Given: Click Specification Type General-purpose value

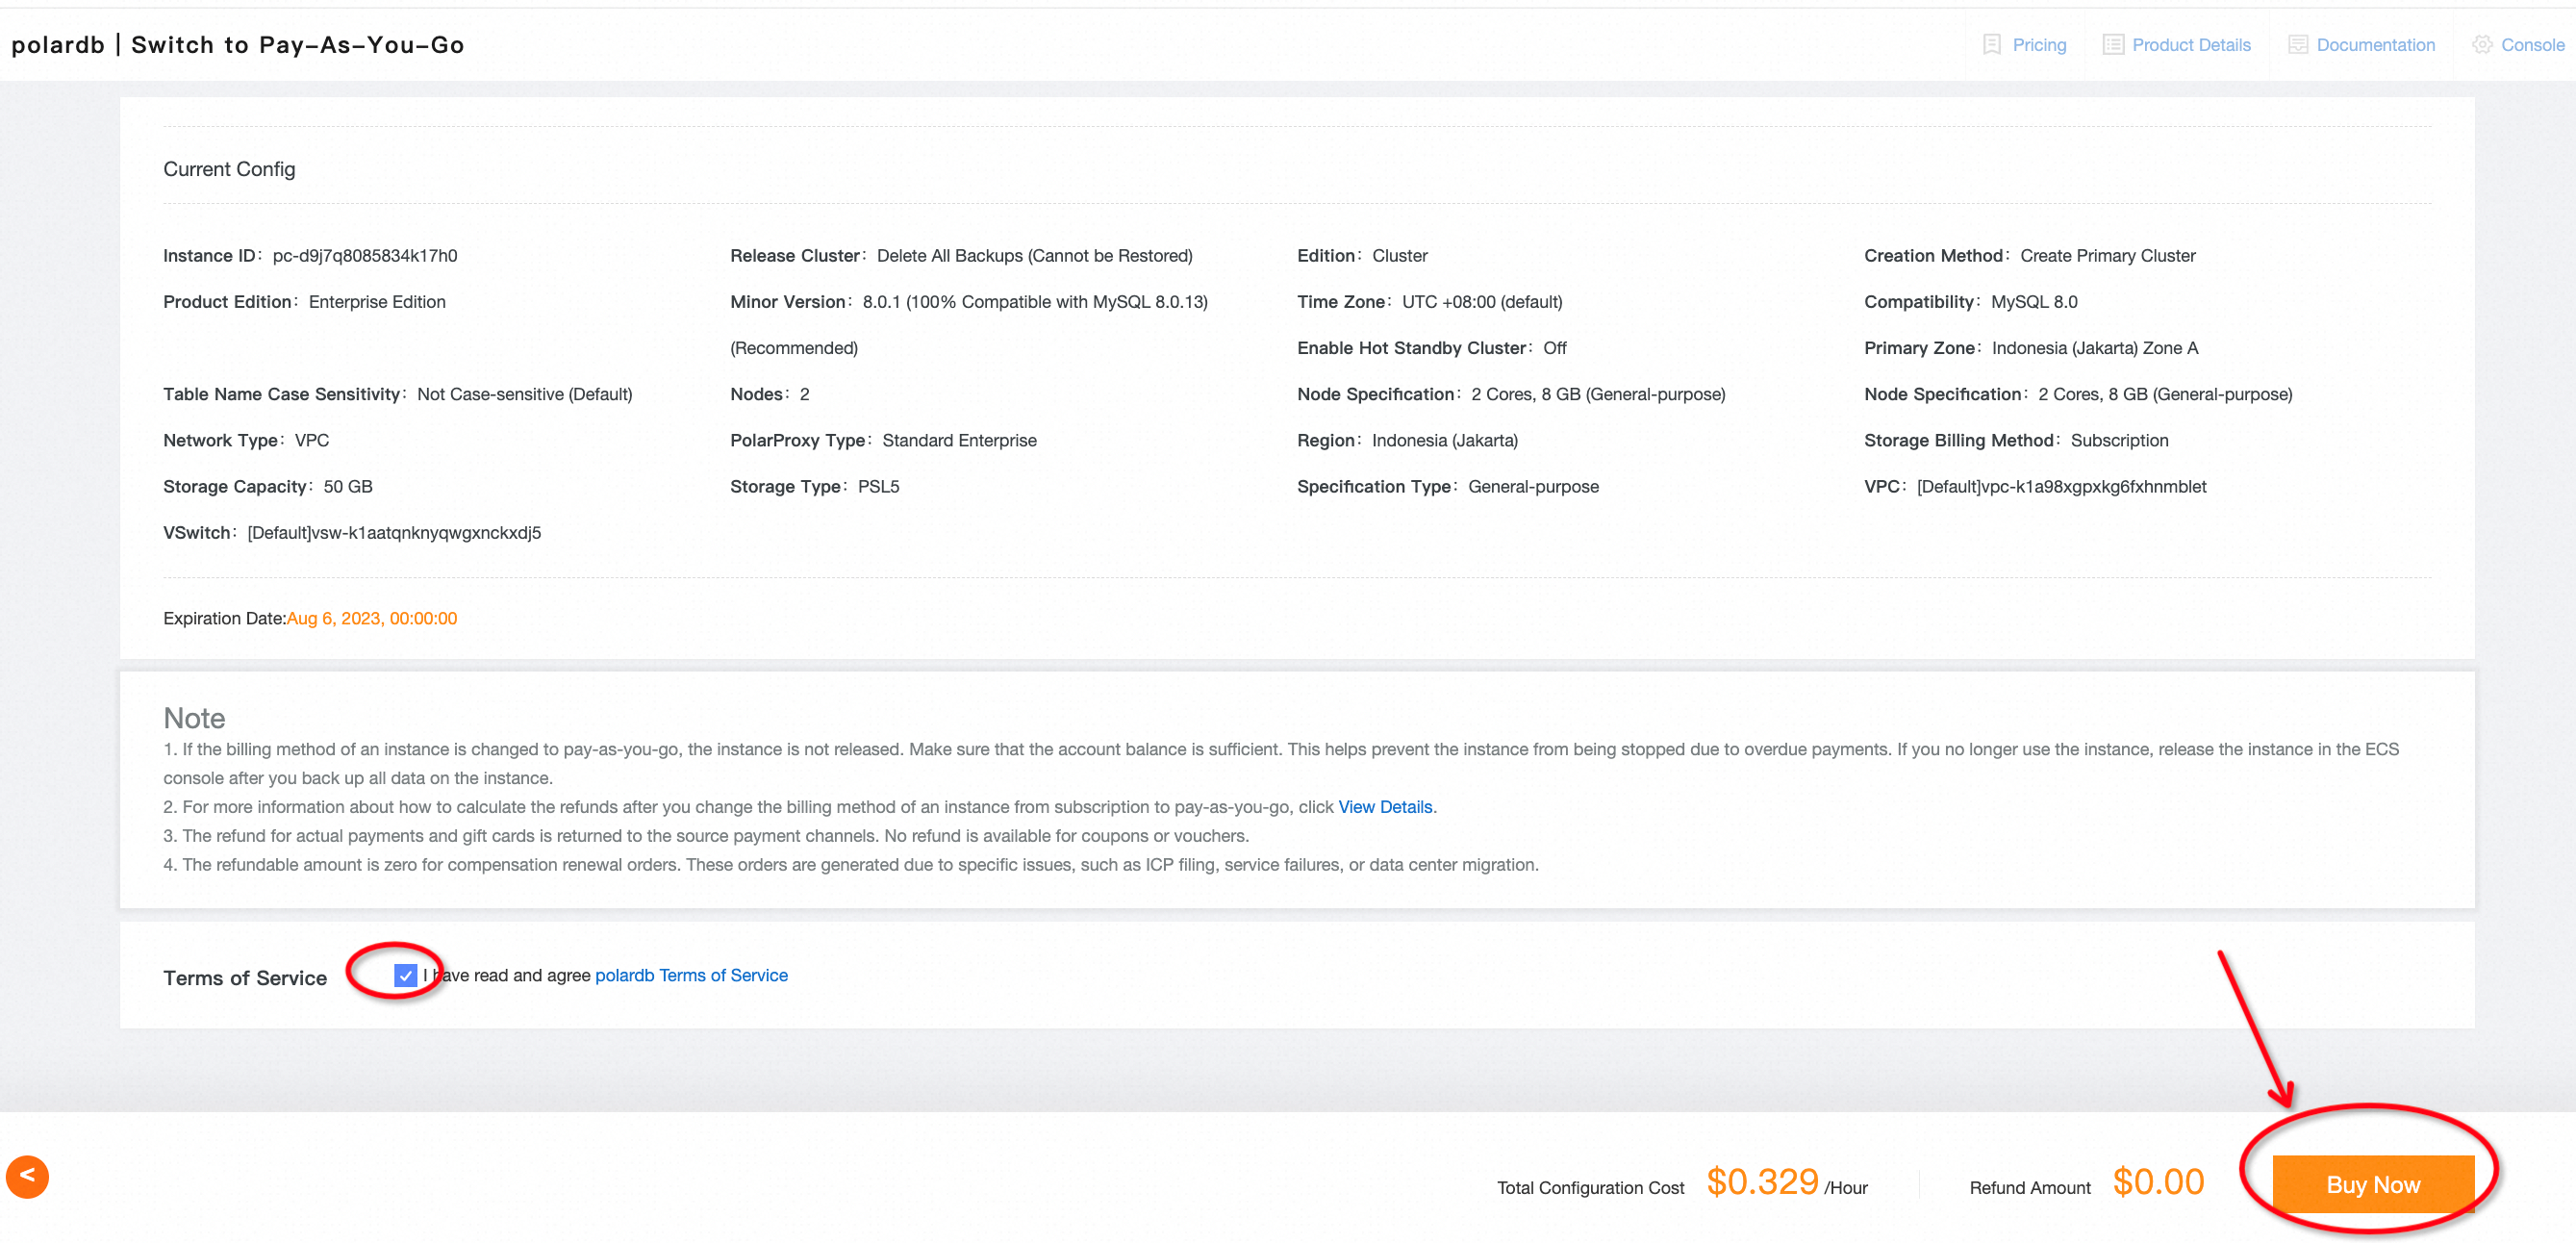Looking at the screenshot, I should [1533, 487].
